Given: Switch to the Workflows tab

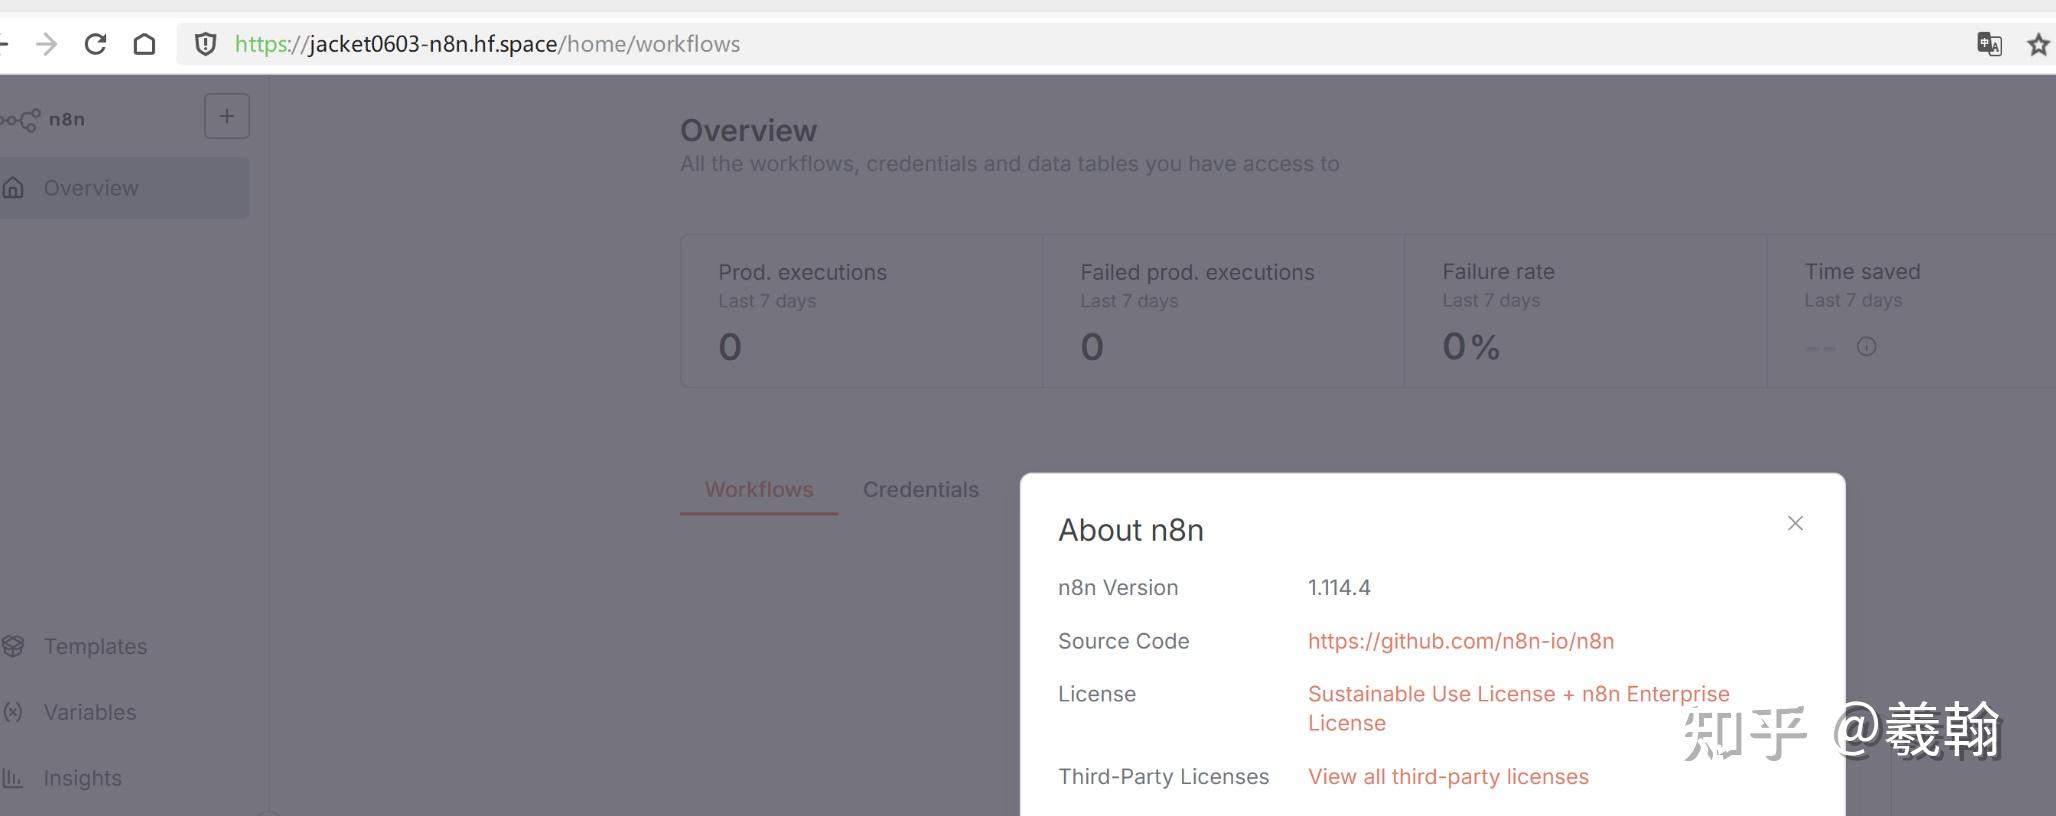Looking at the screenshot, I should pyautogui.click(x=758, y=490).
